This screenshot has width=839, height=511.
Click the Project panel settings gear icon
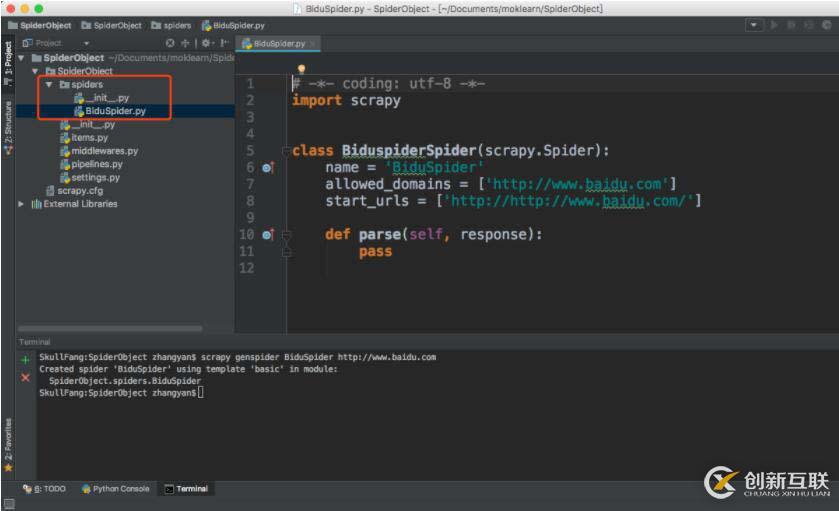coord(206,43)
